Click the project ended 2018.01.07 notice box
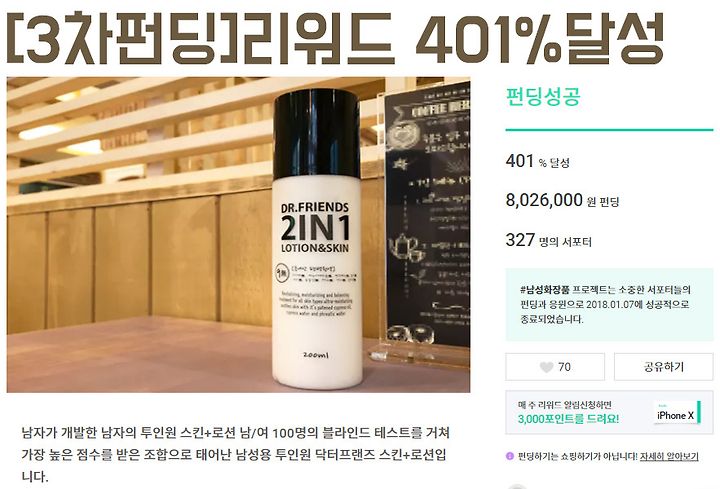The image size is (720, 489). click(x=609, y=304)
